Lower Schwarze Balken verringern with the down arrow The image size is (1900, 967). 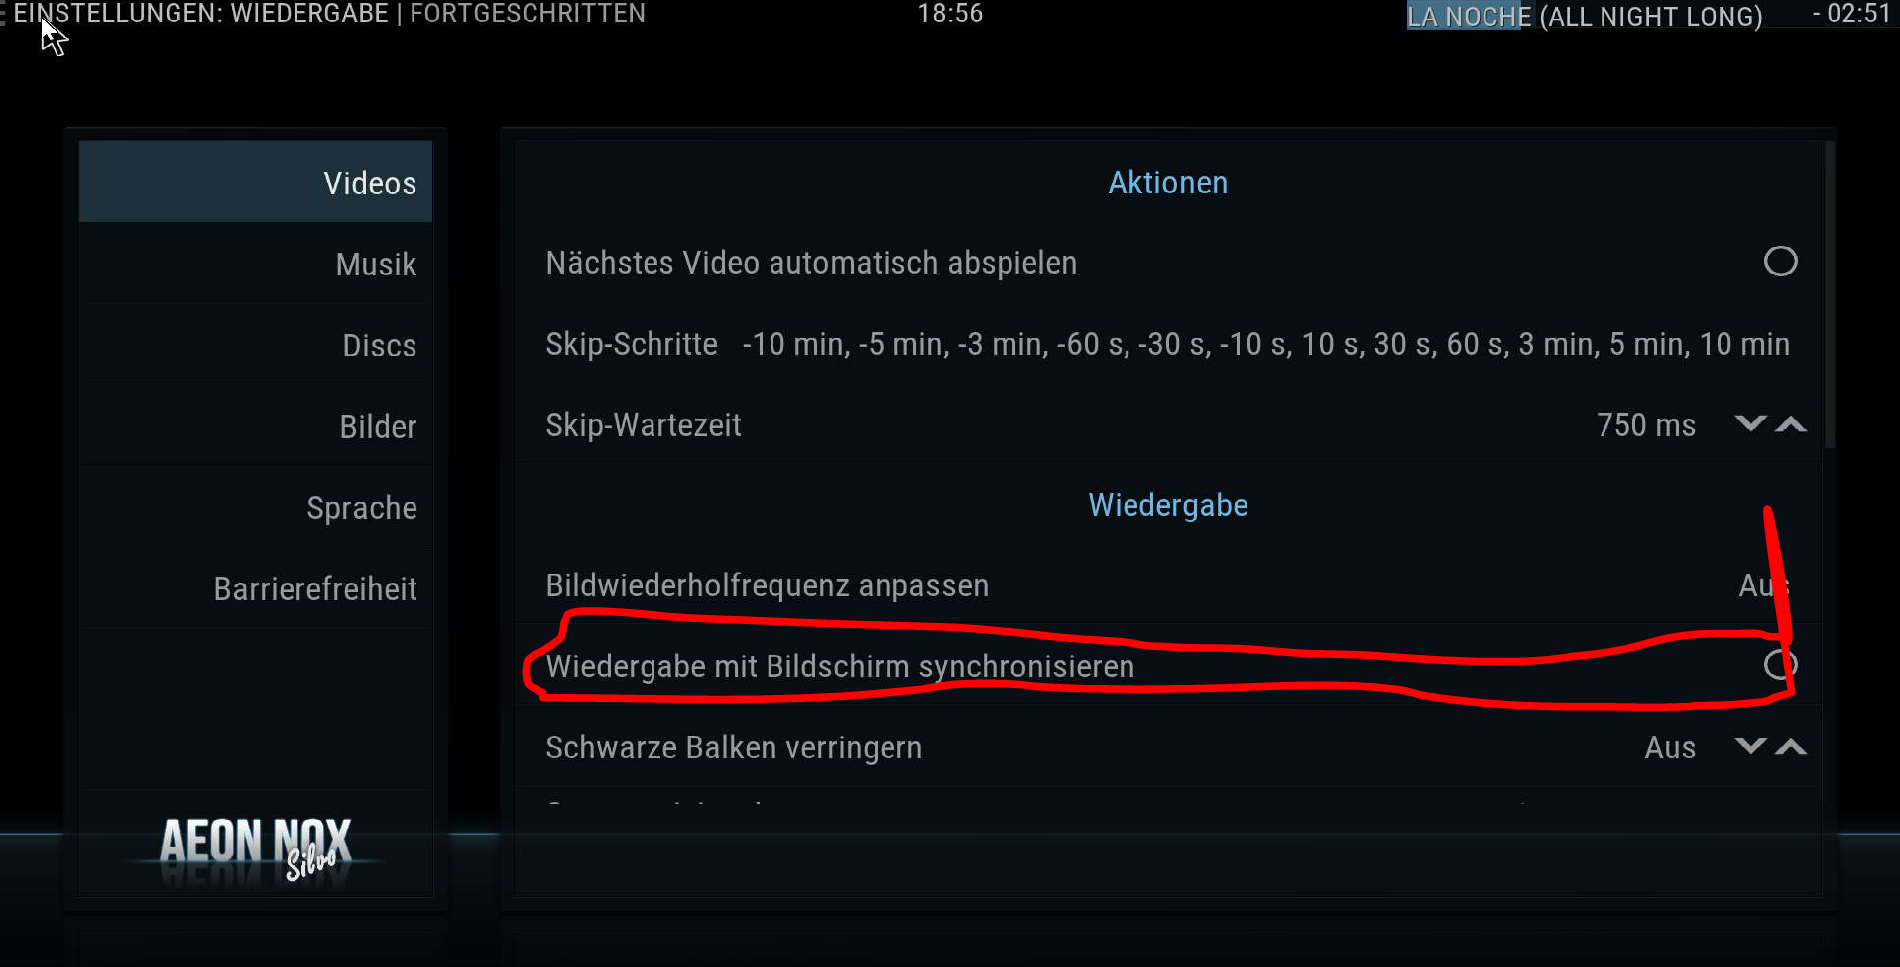pos(1750,747)
